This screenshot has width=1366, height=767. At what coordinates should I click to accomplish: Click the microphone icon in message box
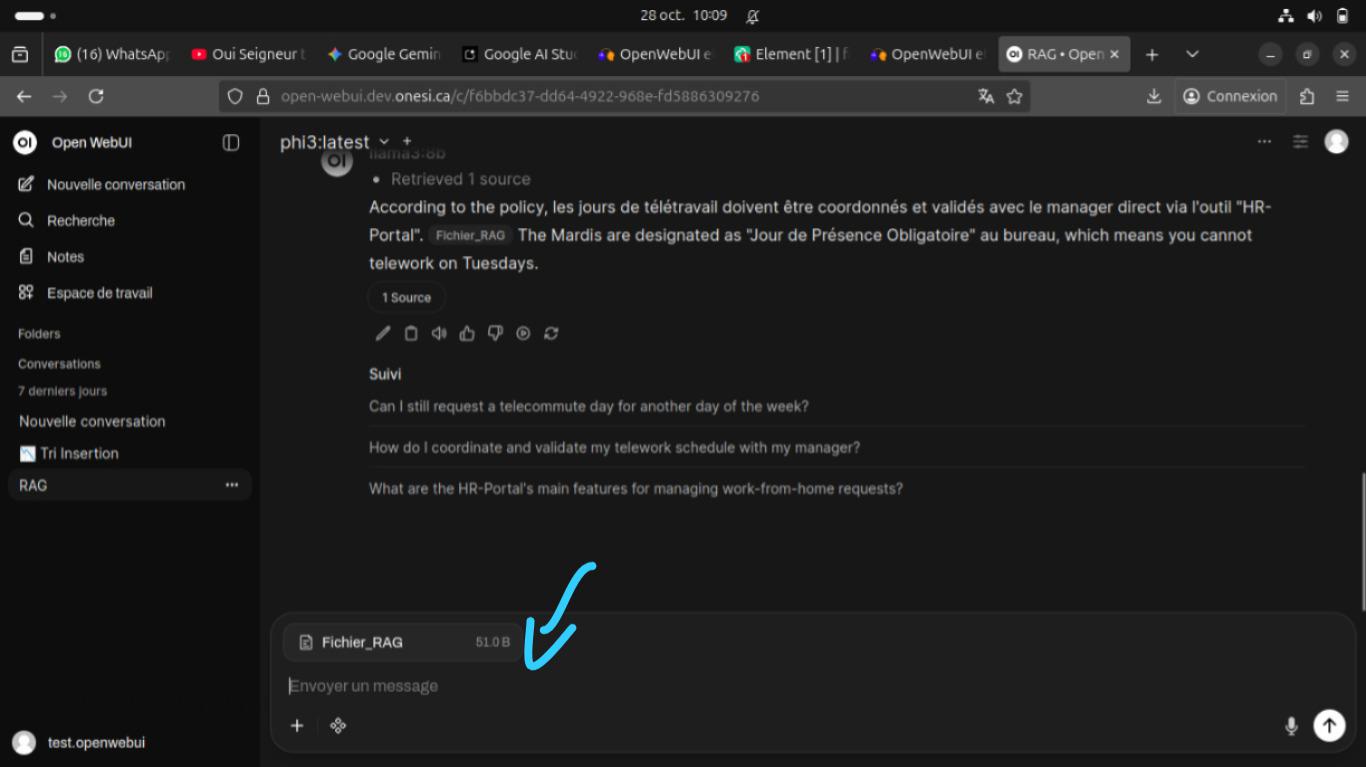[1291, 725]
